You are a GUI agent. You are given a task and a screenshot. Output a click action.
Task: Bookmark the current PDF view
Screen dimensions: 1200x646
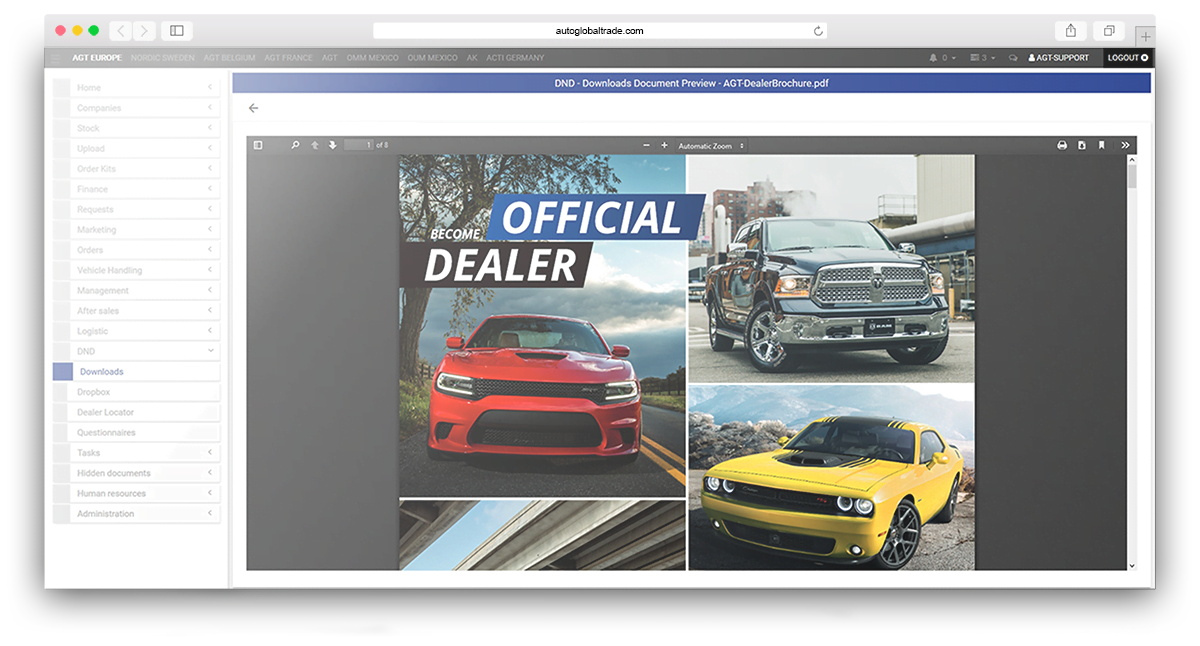(x=1101, y=145)
